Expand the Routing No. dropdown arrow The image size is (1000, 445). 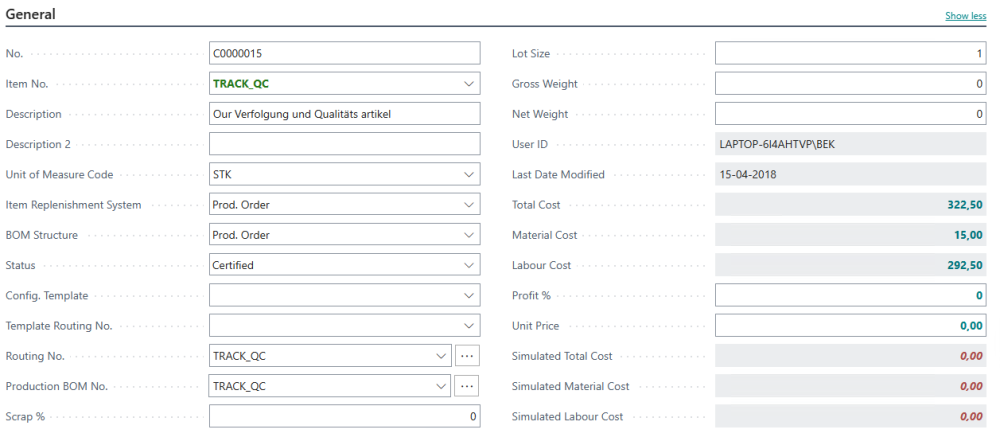(441, 356)
